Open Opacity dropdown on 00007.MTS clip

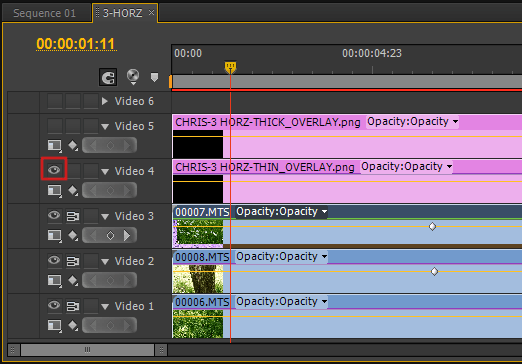pyautogui.click(x=281, y=212)
